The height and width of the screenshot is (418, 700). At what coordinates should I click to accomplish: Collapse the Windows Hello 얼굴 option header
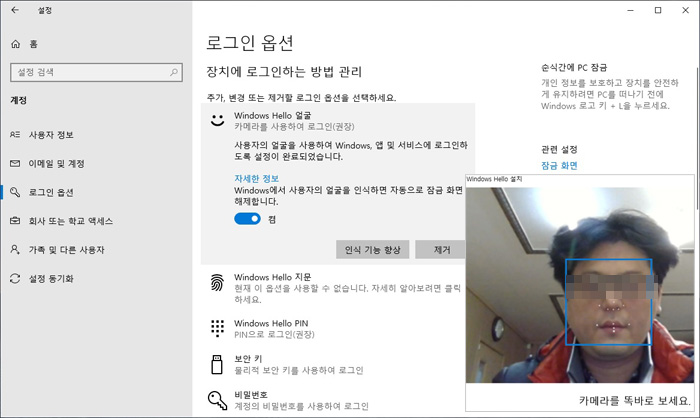click(x=338, y=121)
